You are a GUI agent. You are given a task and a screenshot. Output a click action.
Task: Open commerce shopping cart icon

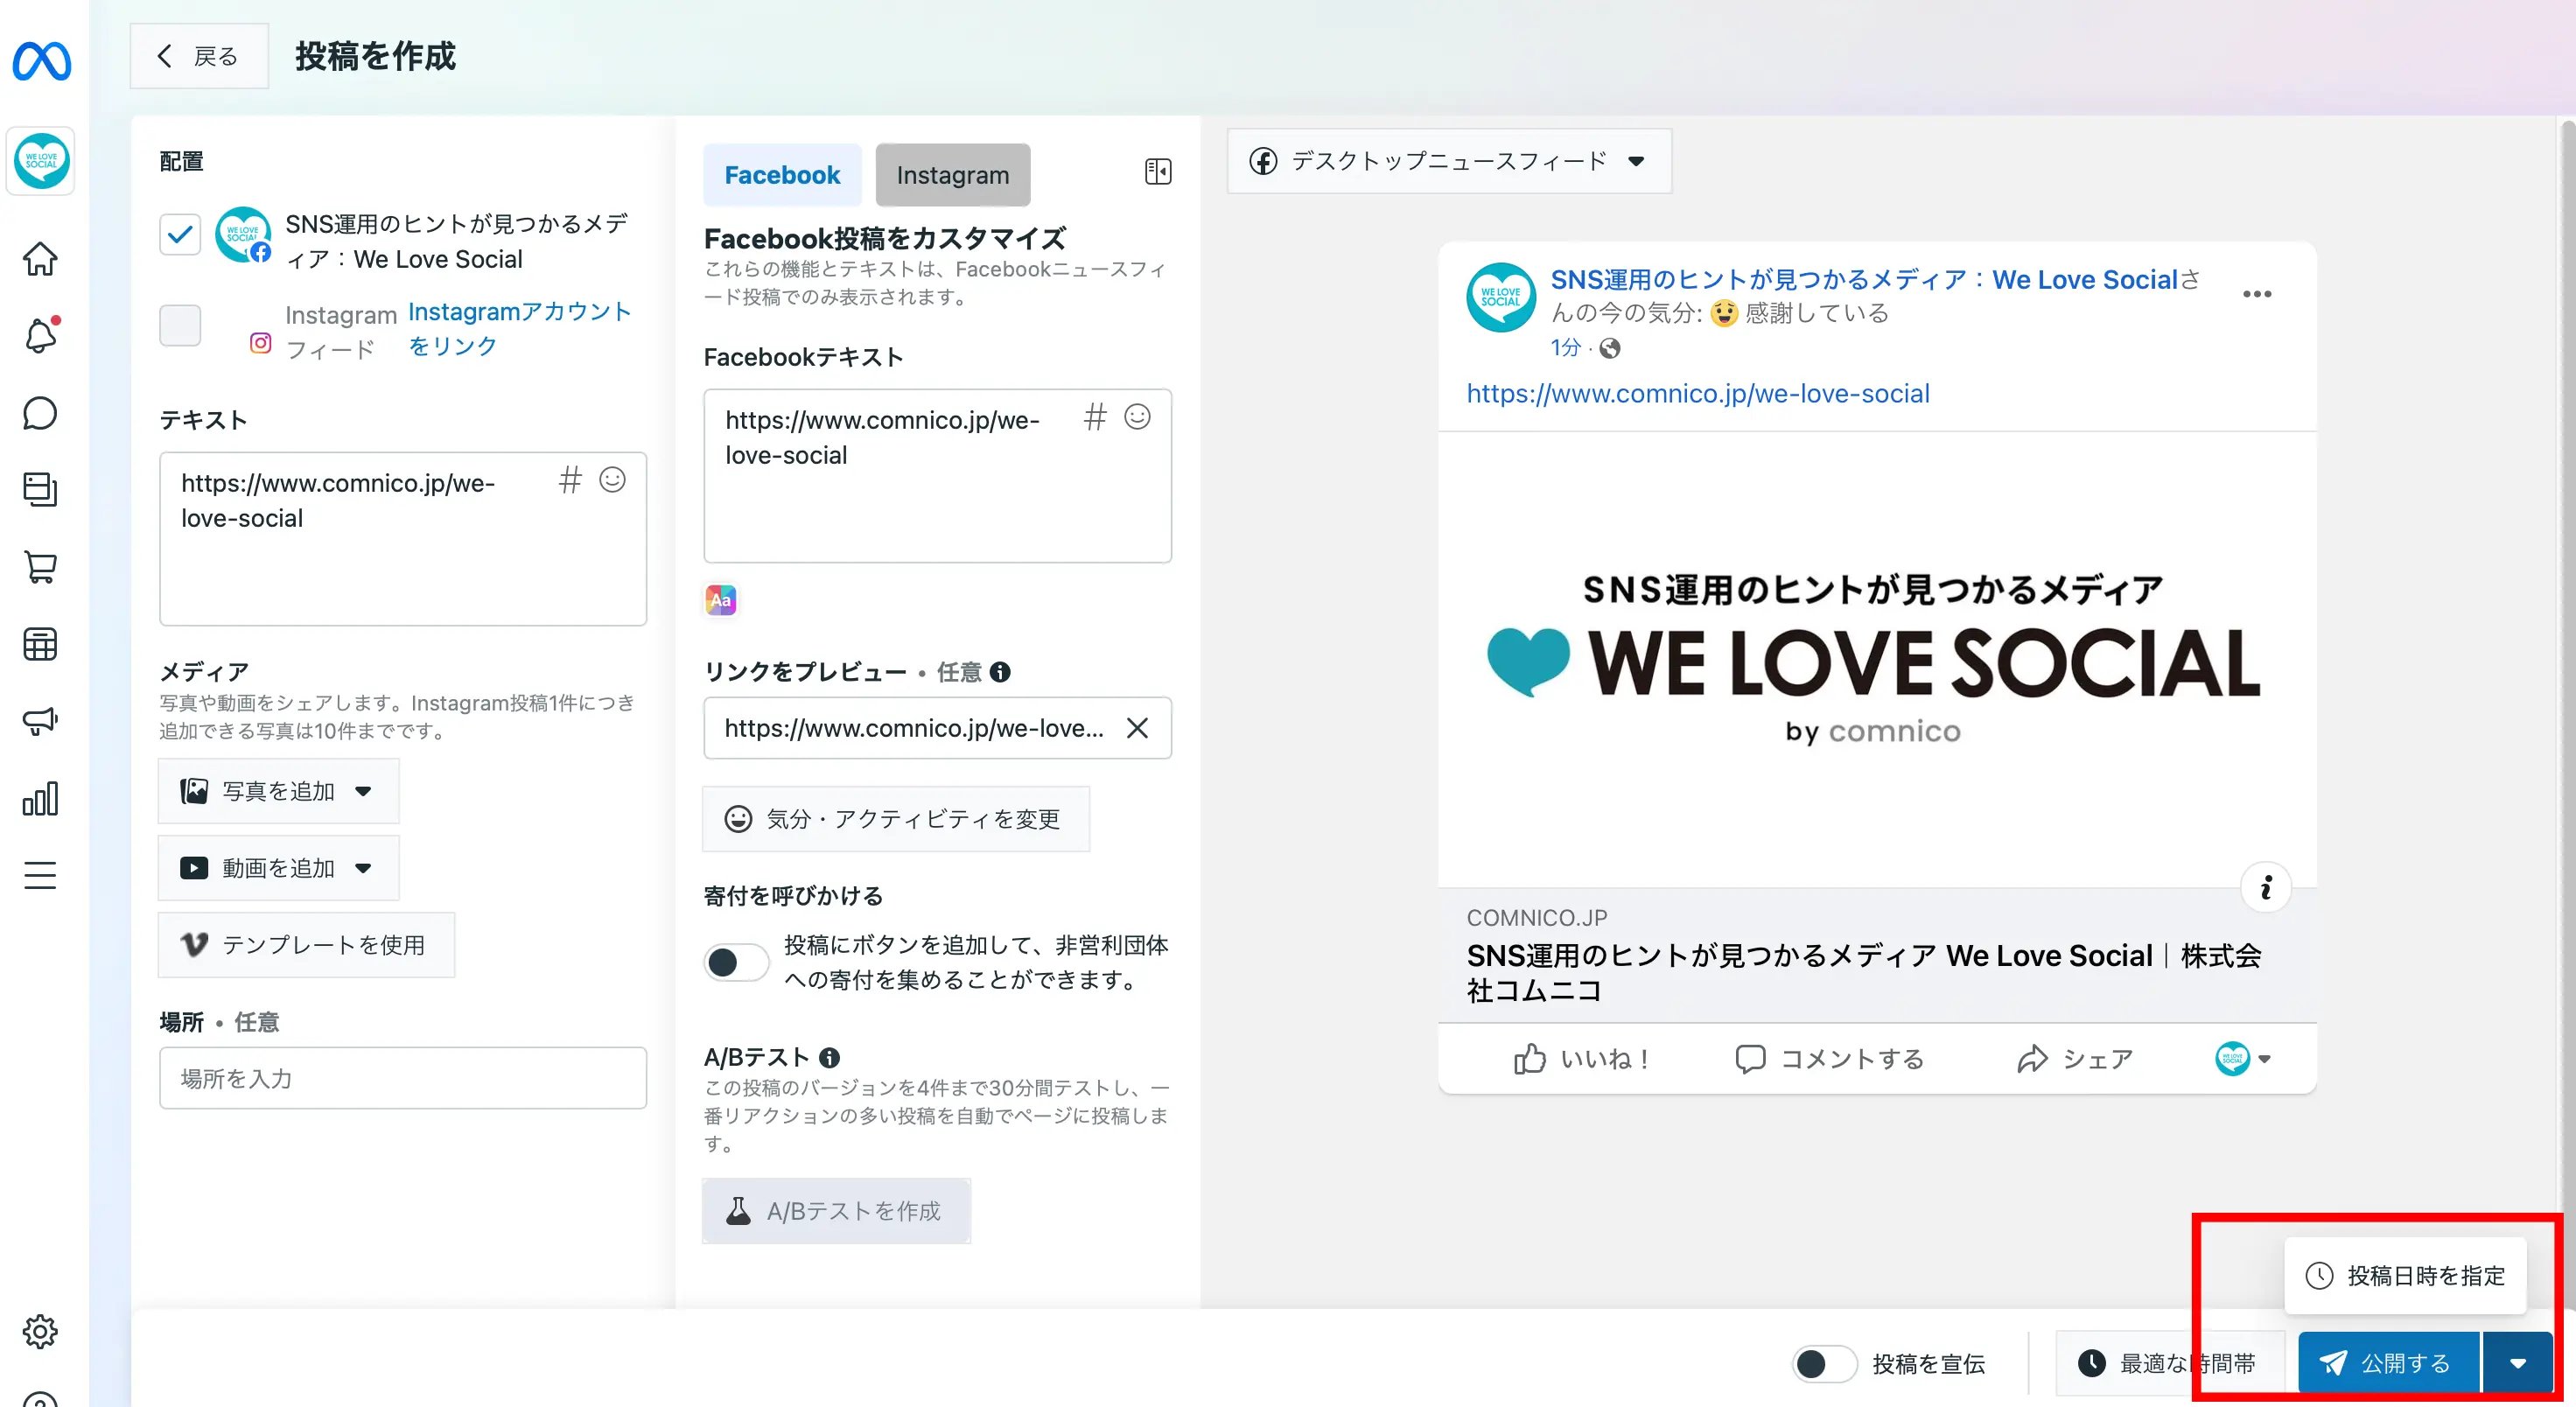[x=40, y=566]
